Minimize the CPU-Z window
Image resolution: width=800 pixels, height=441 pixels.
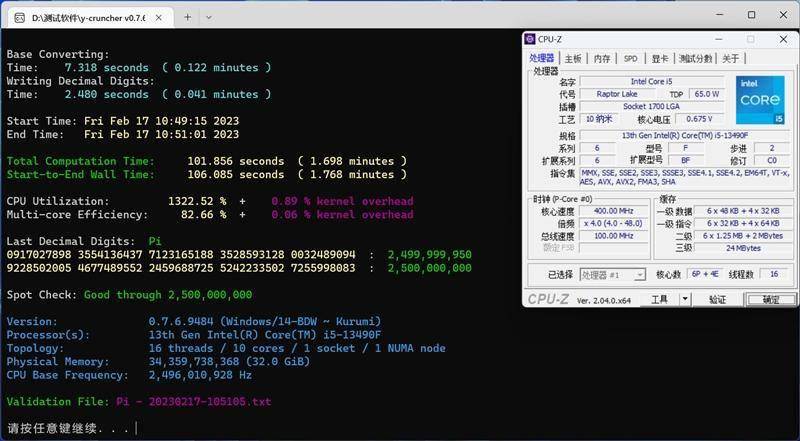(x=718, y=39)
